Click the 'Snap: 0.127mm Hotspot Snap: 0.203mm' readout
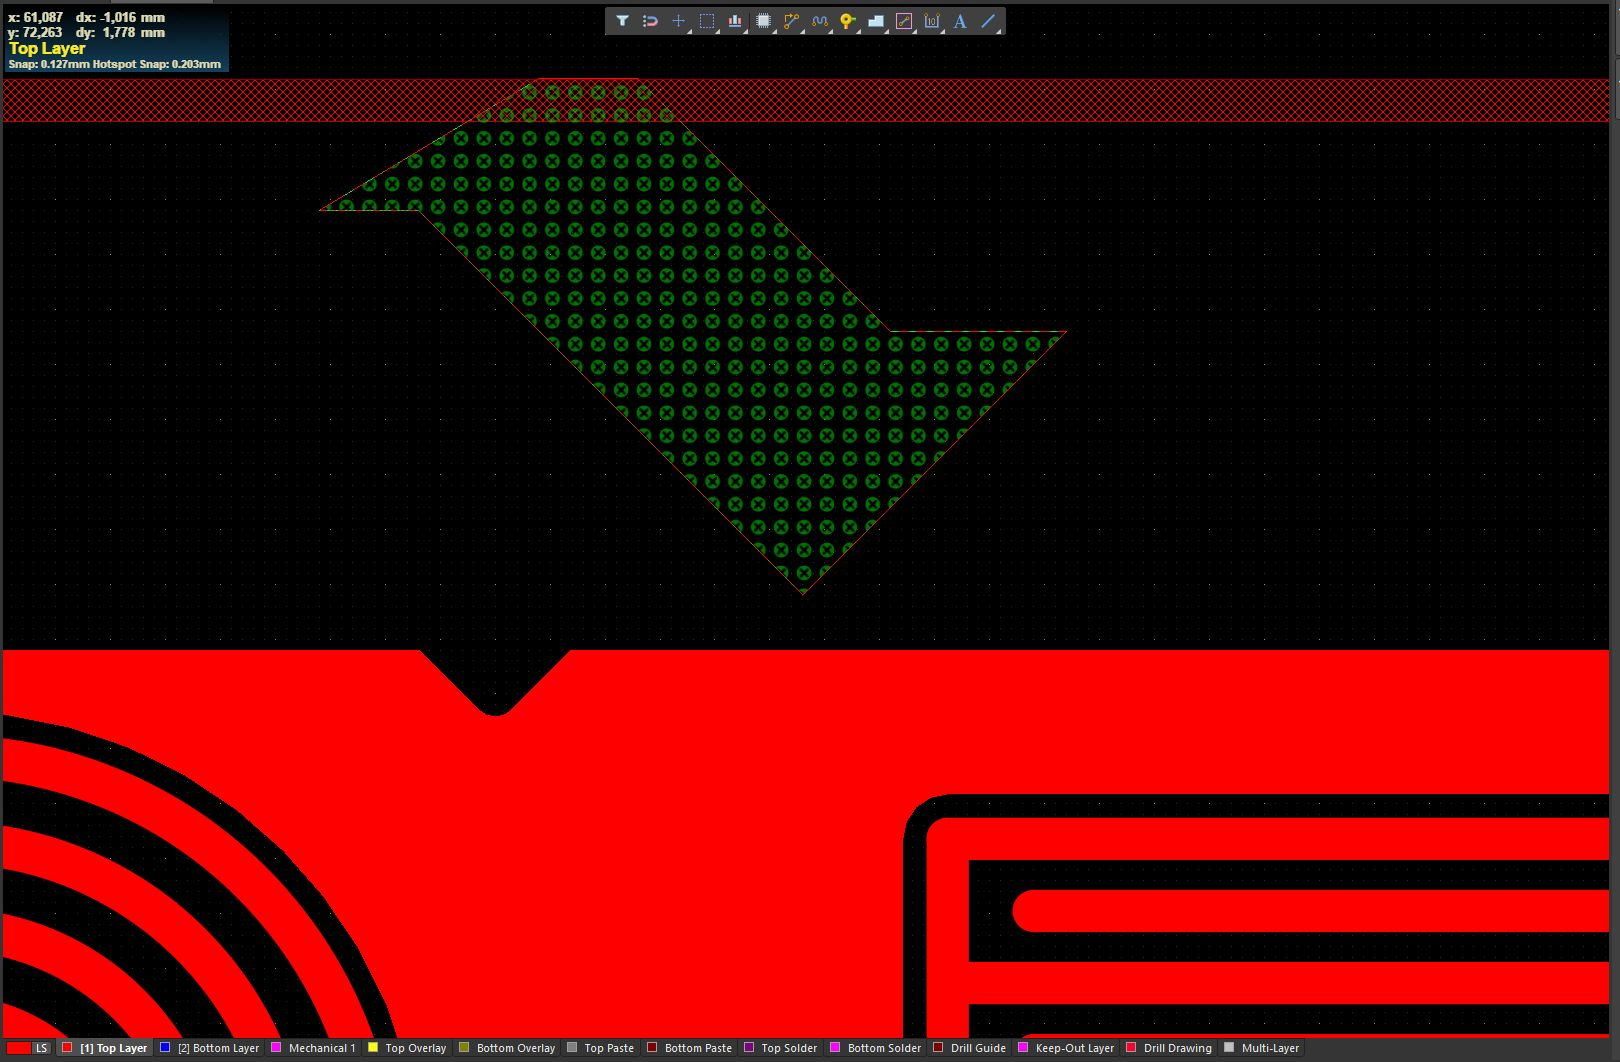Screen dimensions: 1620x1062 click(x=114, y=64)
